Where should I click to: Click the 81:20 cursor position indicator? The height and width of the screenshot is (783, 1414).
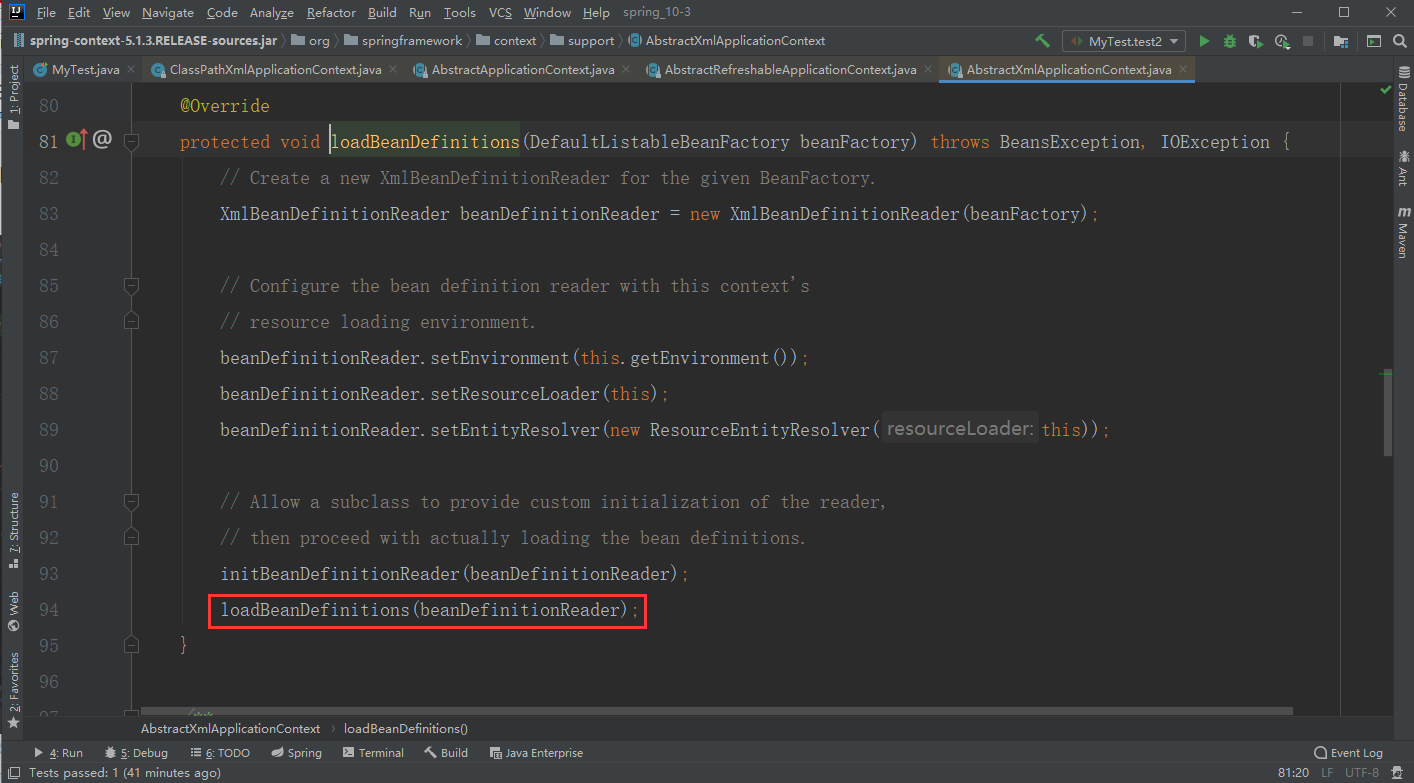point(1293,773)
